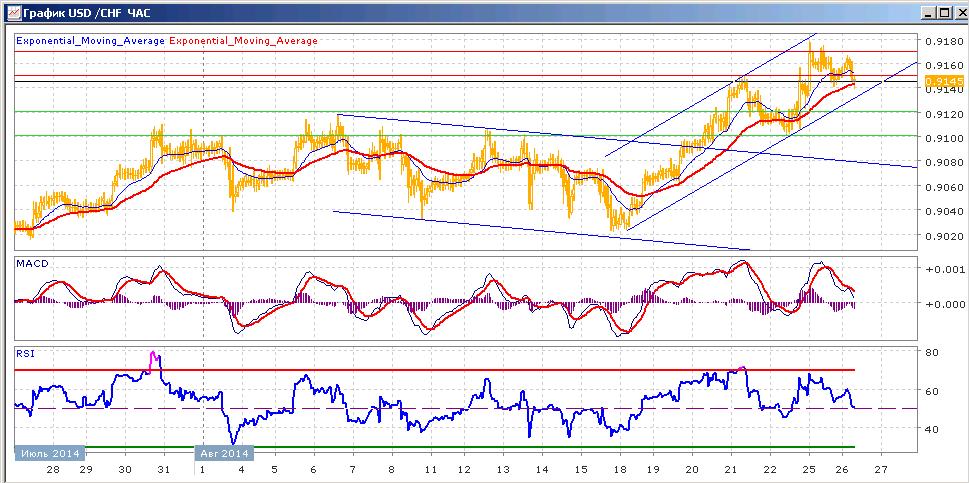970x483 pixels.
Task: Click the 'Июль 2014' month marker
Action: pos(50,453)
